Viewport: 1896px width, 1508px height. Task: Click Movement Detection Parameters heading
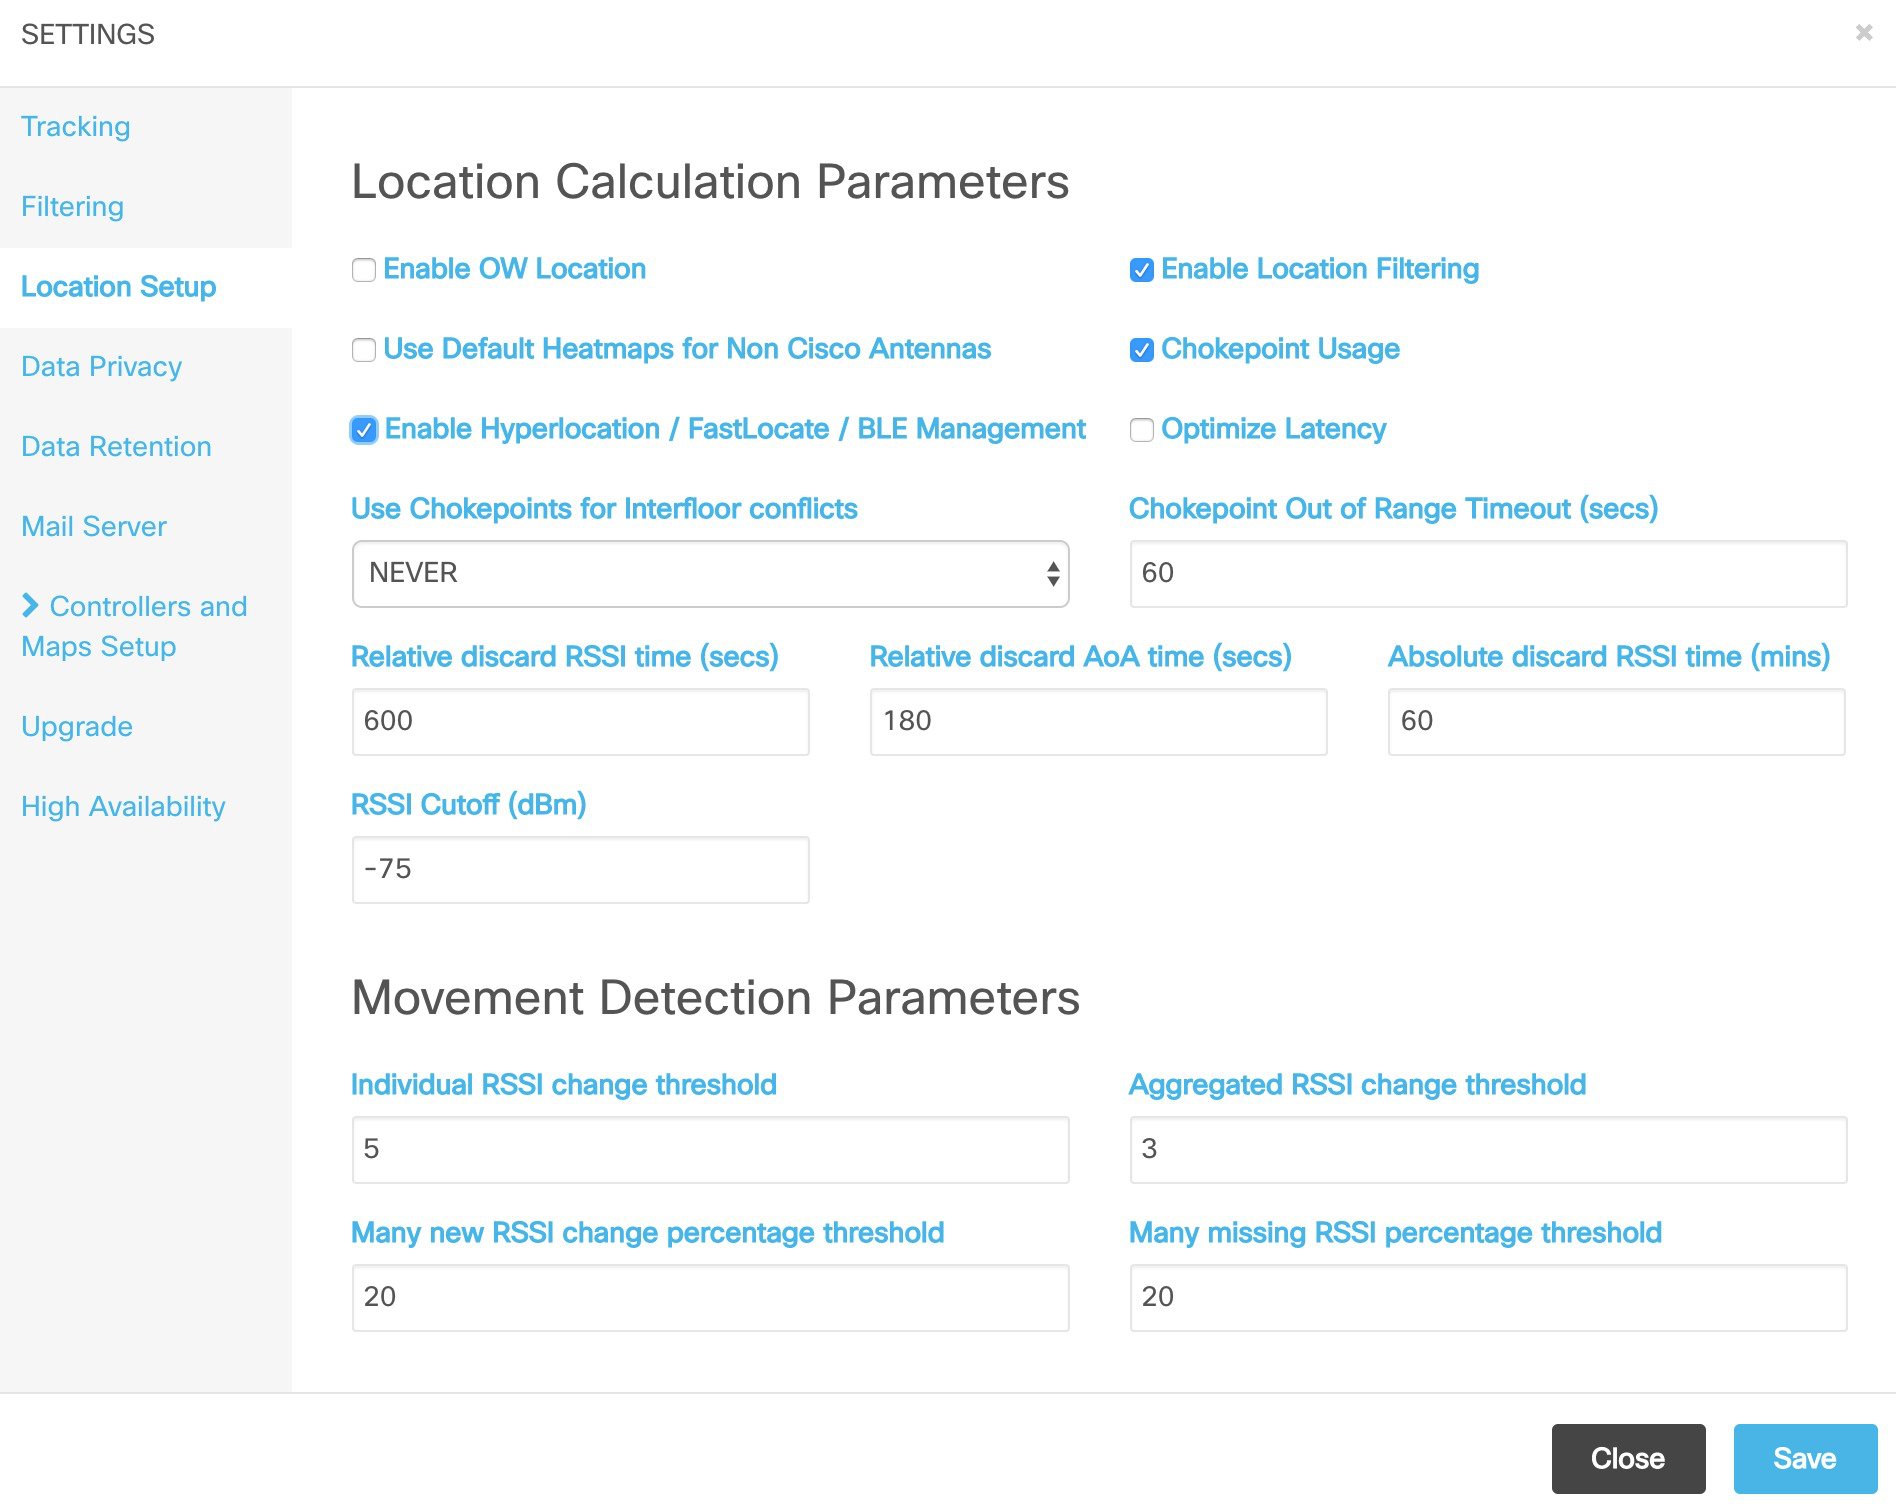pos(716,998)
